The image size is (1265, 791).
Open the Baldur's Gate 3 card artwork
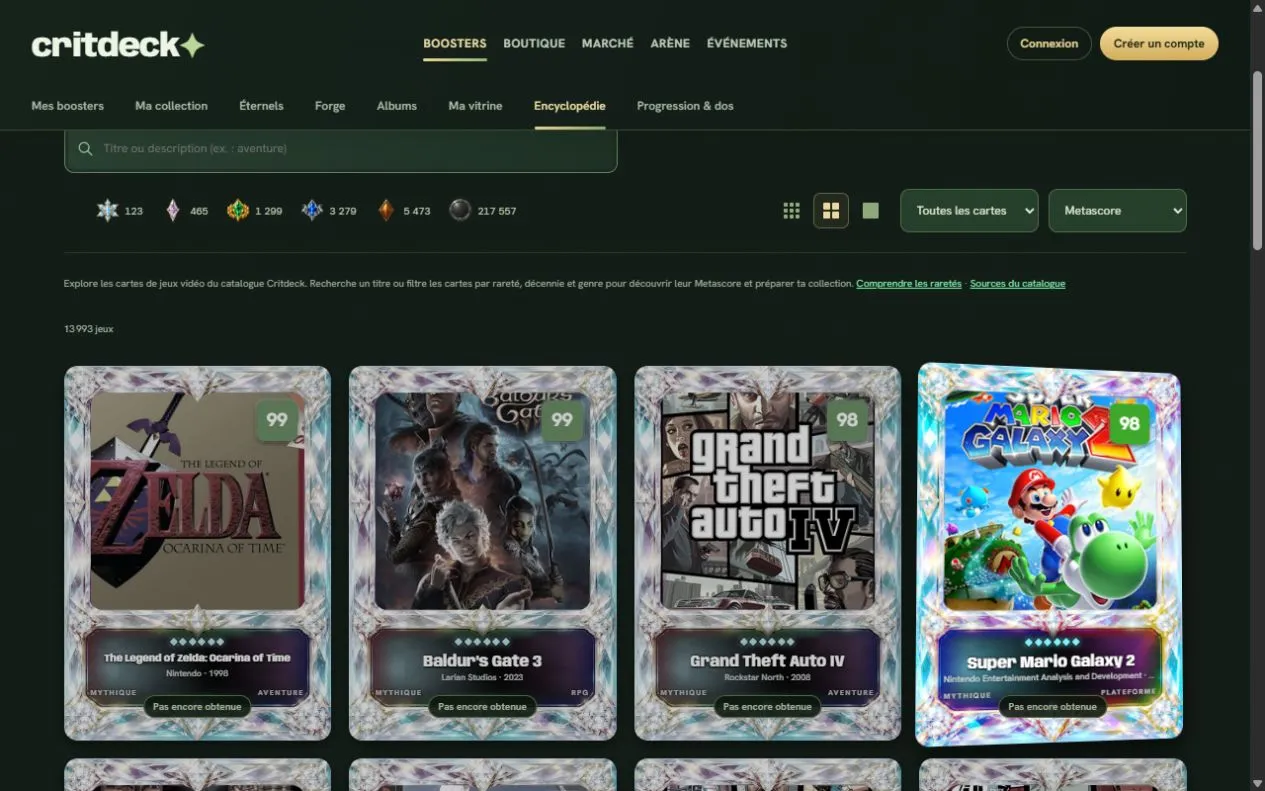(x=482, y=500)
